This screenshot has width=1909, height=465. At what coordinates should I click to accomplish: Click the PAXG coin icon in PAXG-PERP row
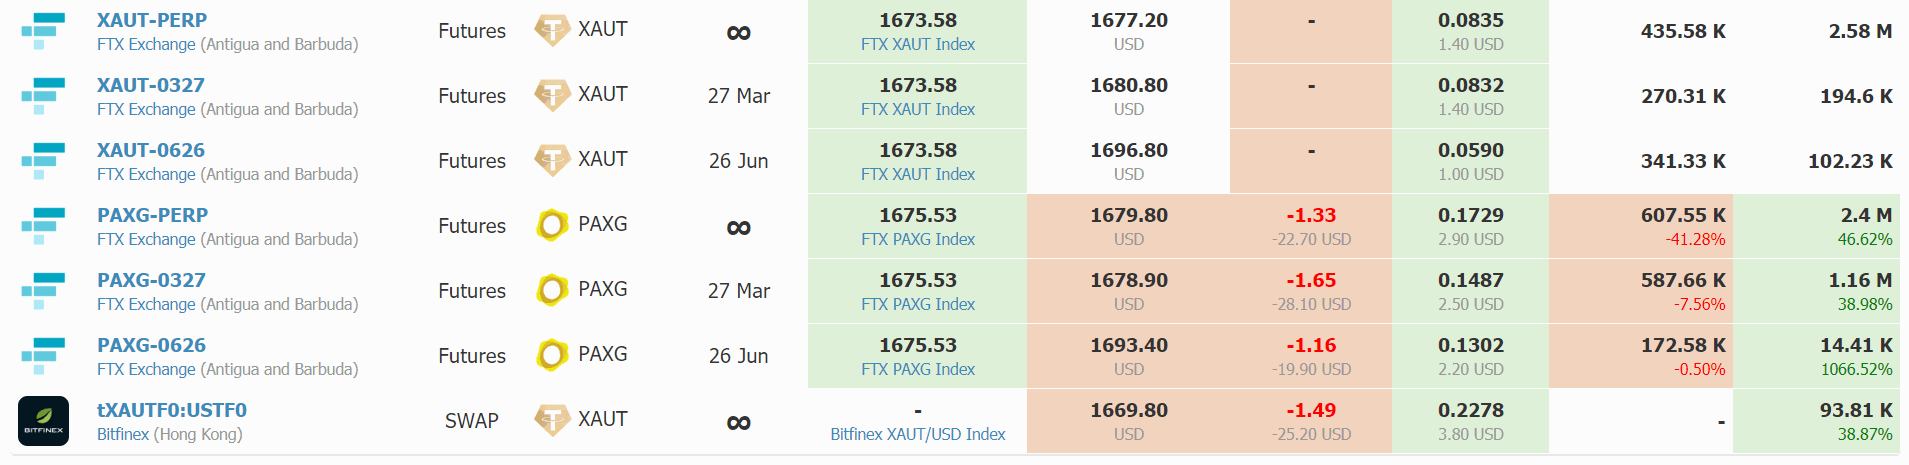[552, 225]
